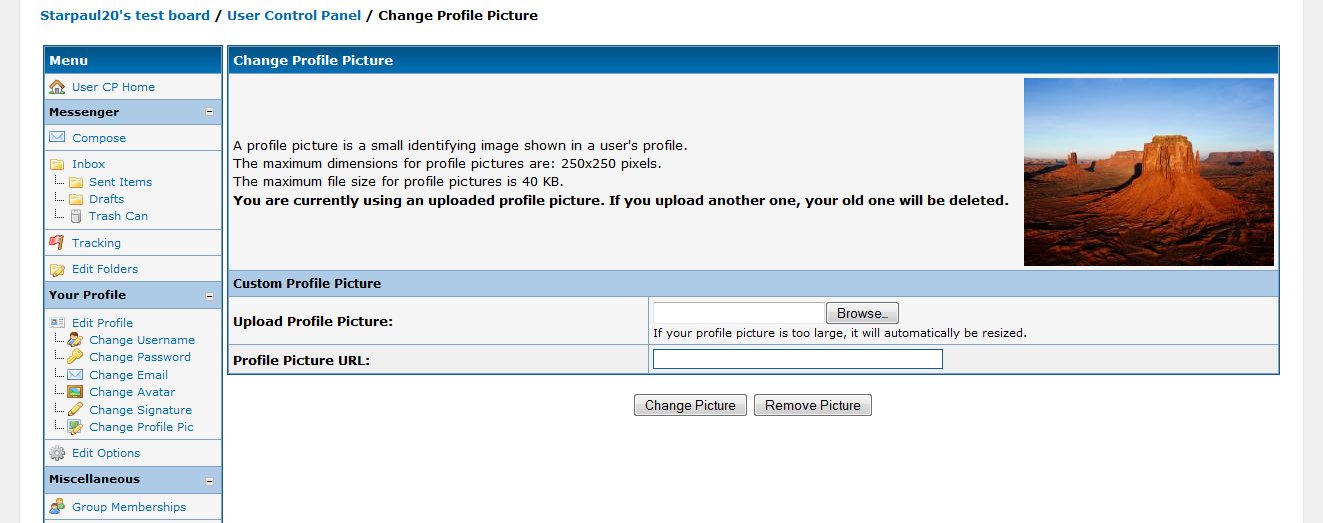Click the User CP Home house icon
1323x523 pixels.
tap(57, 87)
